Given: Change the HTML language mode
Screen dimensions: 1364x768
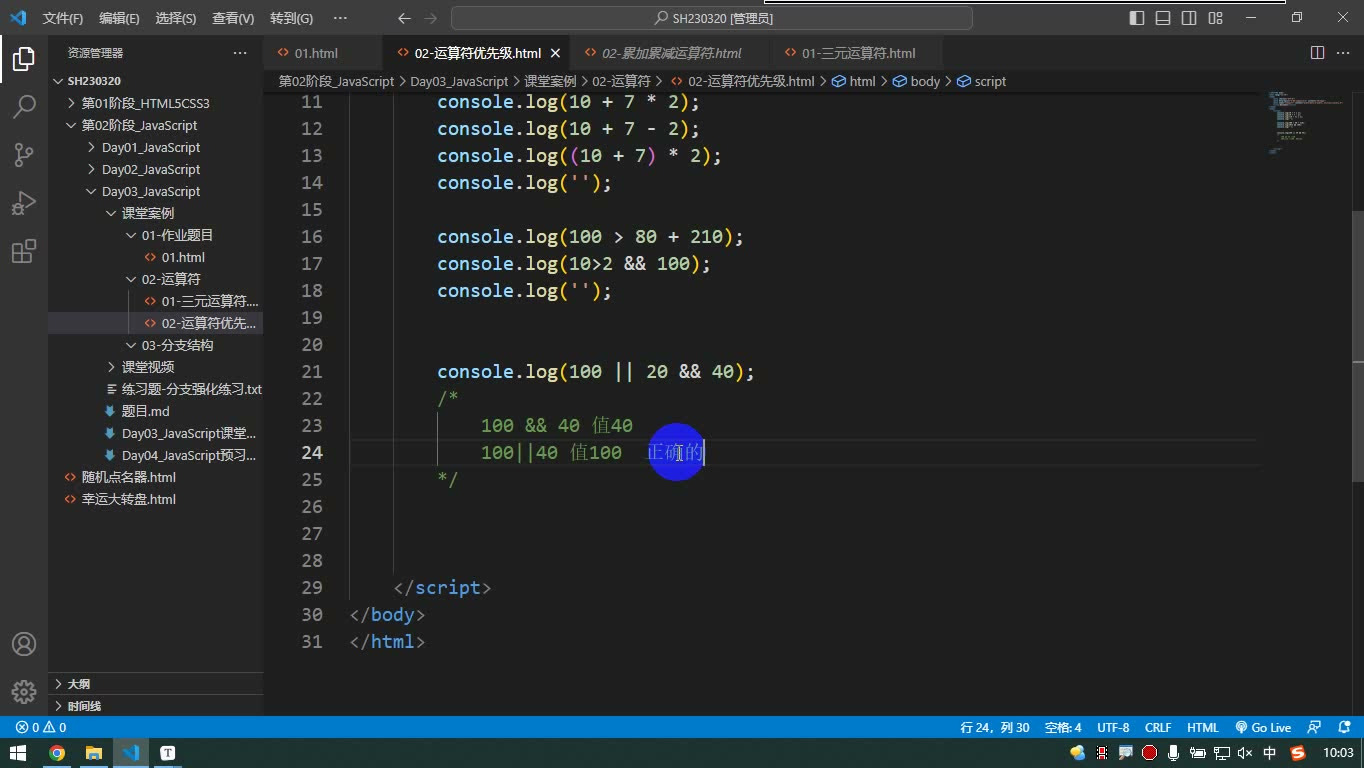Looking at the screenshot, I should pos(1203,727).
